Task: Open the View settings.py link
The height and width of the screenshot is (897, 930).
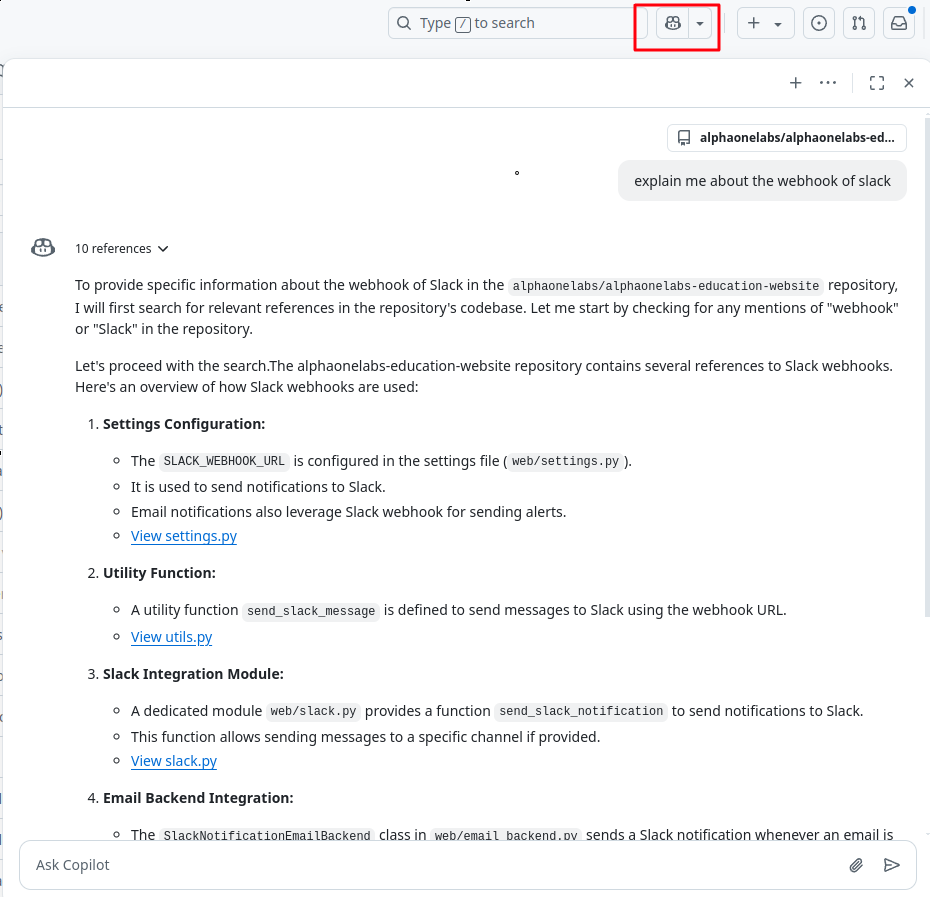Action: point(184,536)
